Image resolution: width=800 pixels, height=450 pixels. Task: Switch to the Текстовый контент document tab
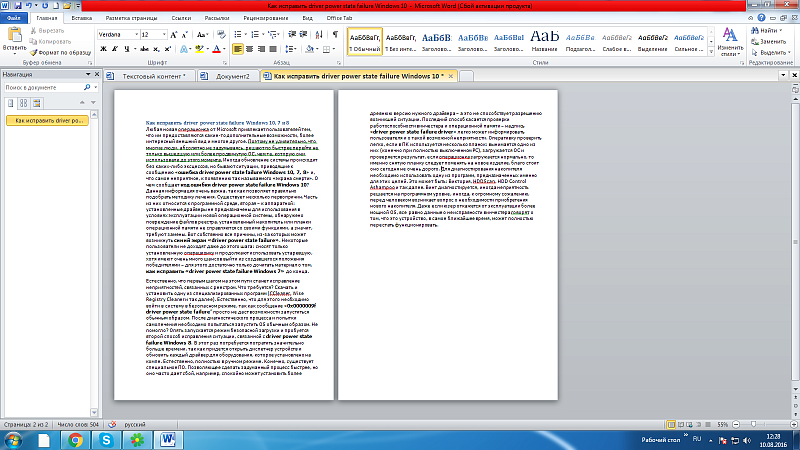pyautogui.click(x=150, y=76)
